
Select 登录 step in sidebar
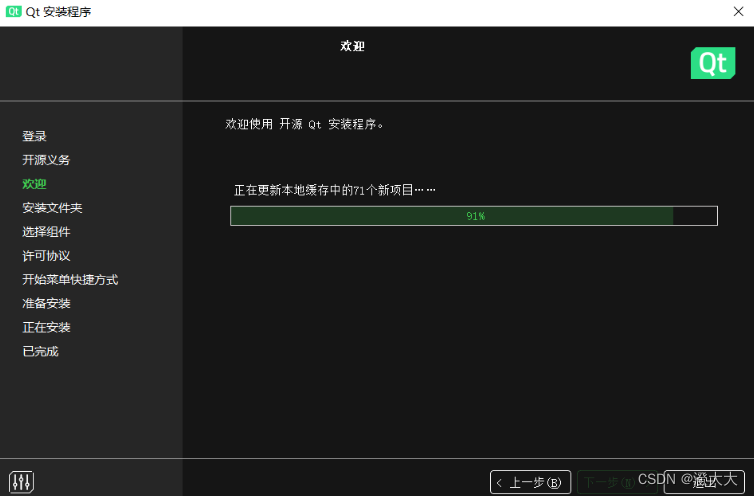point(34,136)
